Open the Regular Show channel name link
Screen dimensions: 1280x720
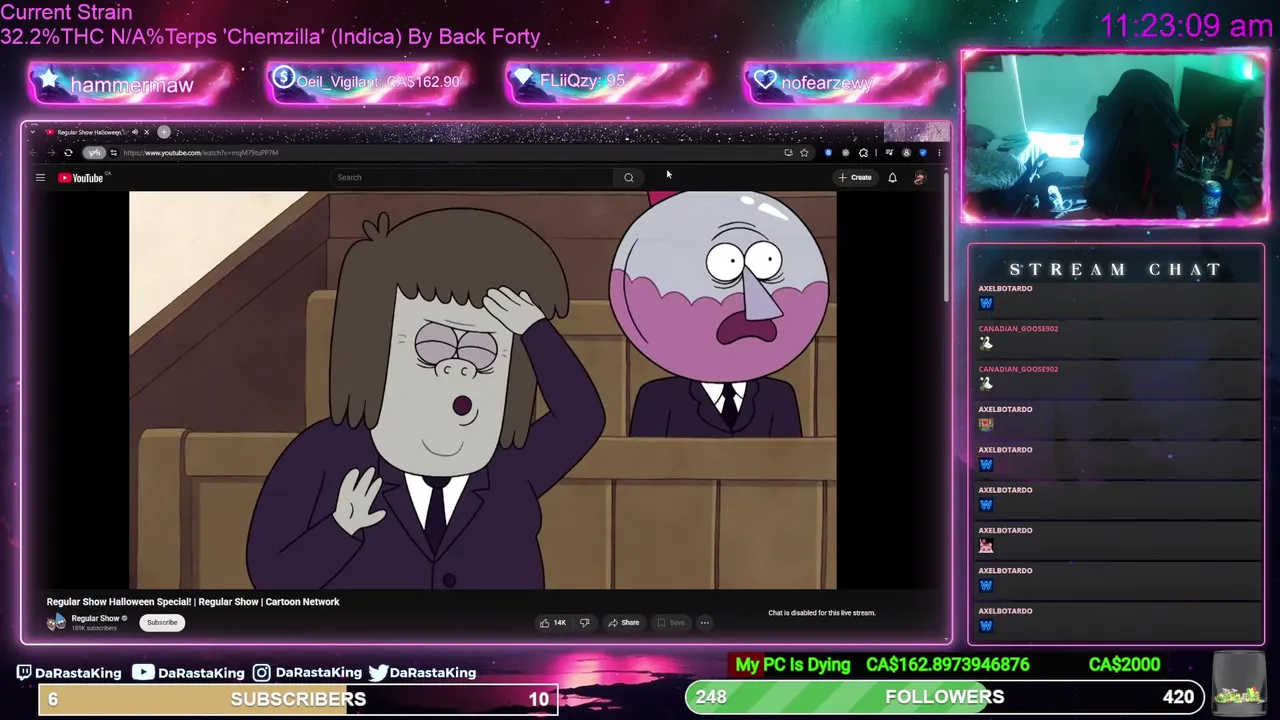pyautogui.click(x=95, y=618)
